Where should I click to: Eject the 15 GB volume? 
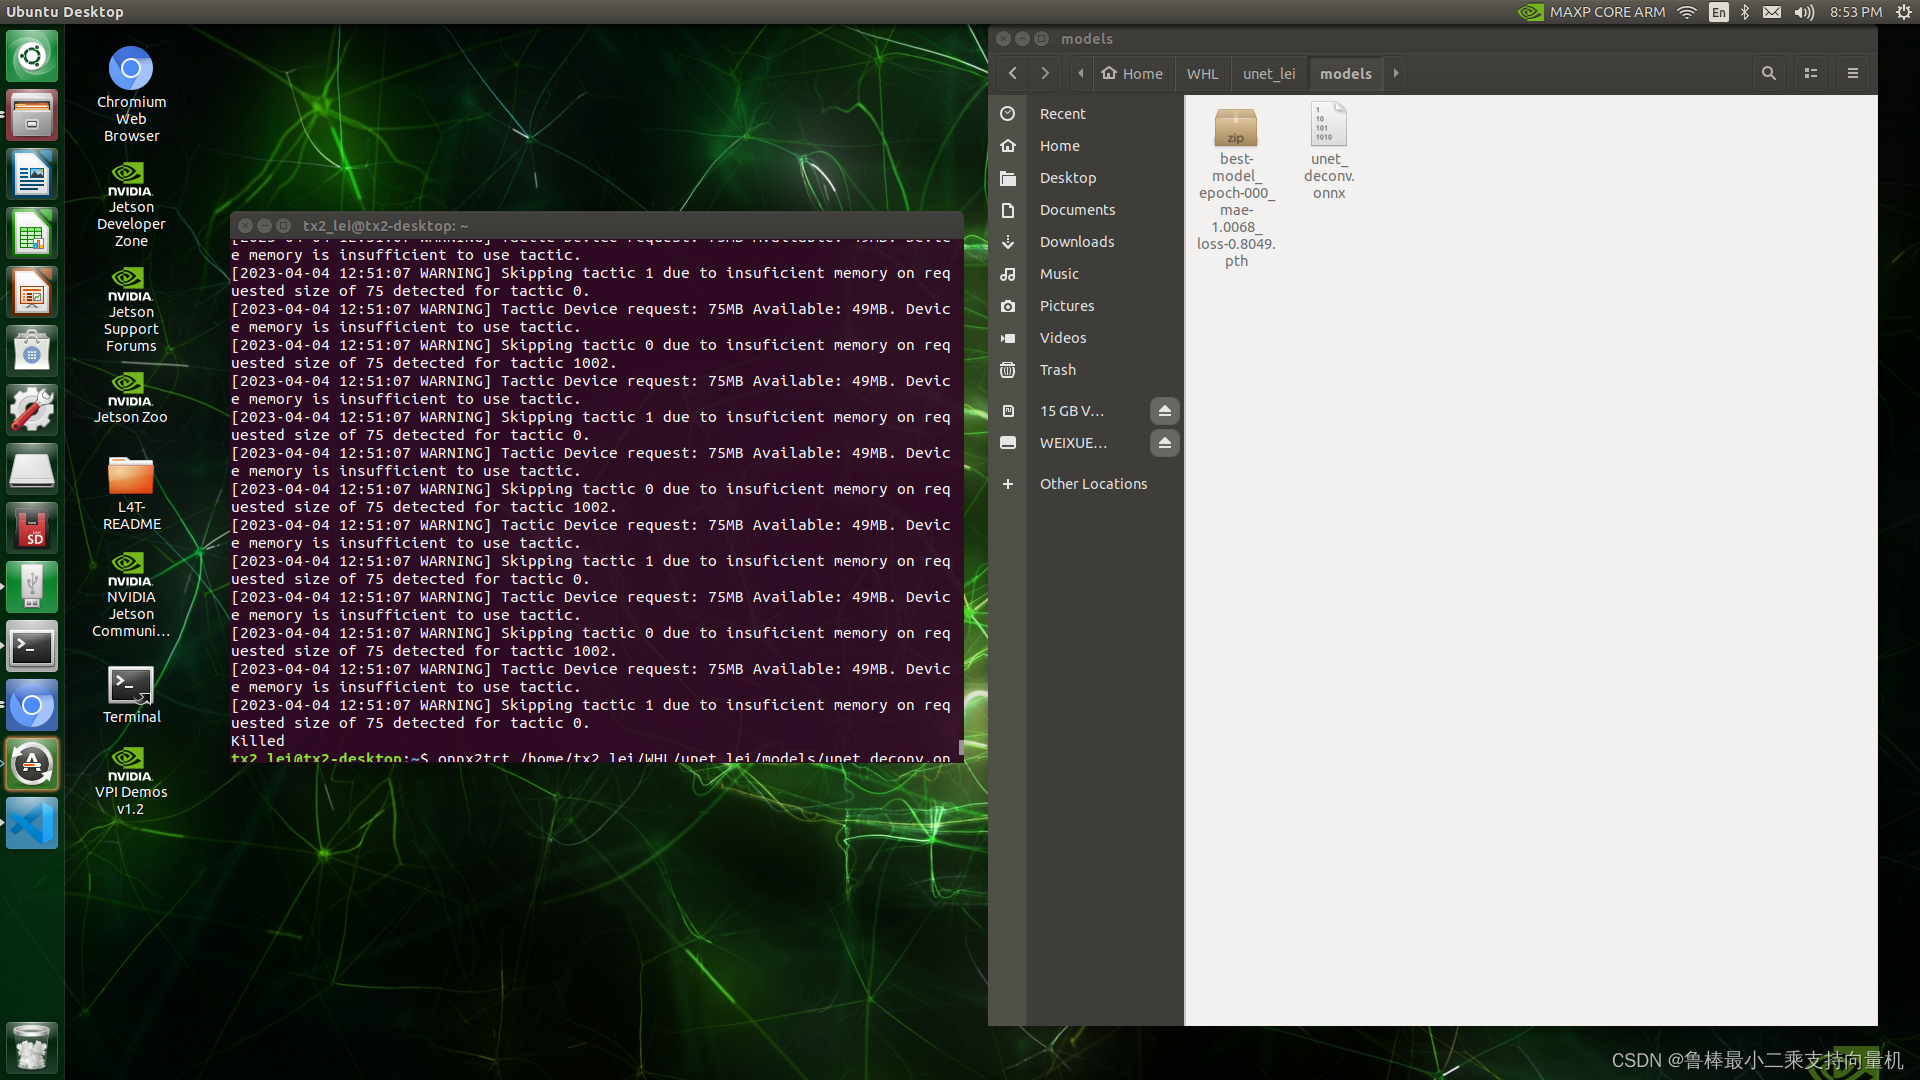coord(1164,411)
